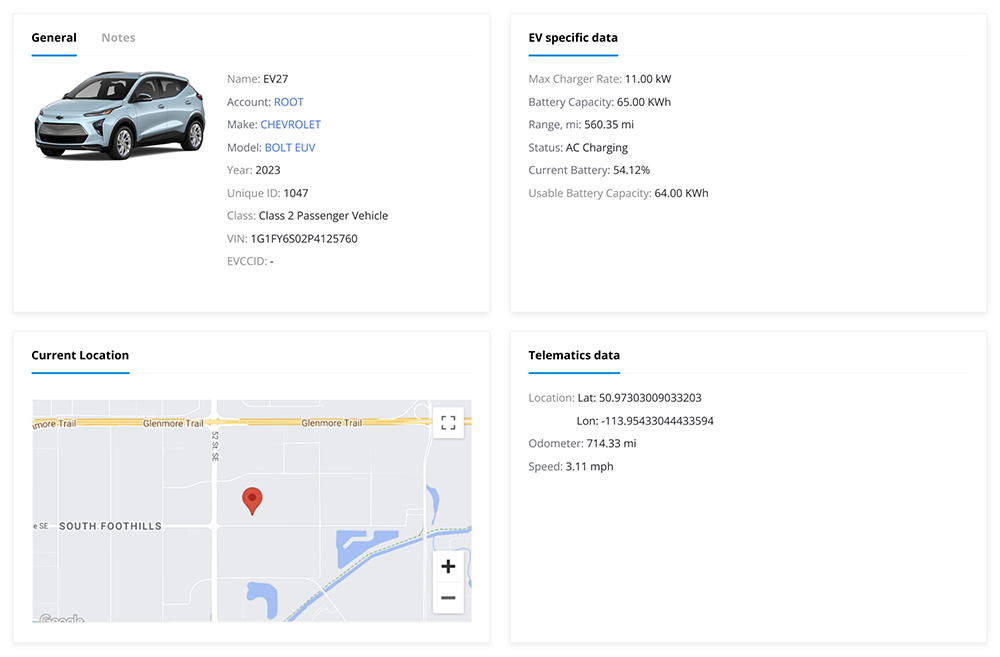Click Battery Capacity 65.00 KWh value
1000x657 pixels.
(x=643, y=102)
